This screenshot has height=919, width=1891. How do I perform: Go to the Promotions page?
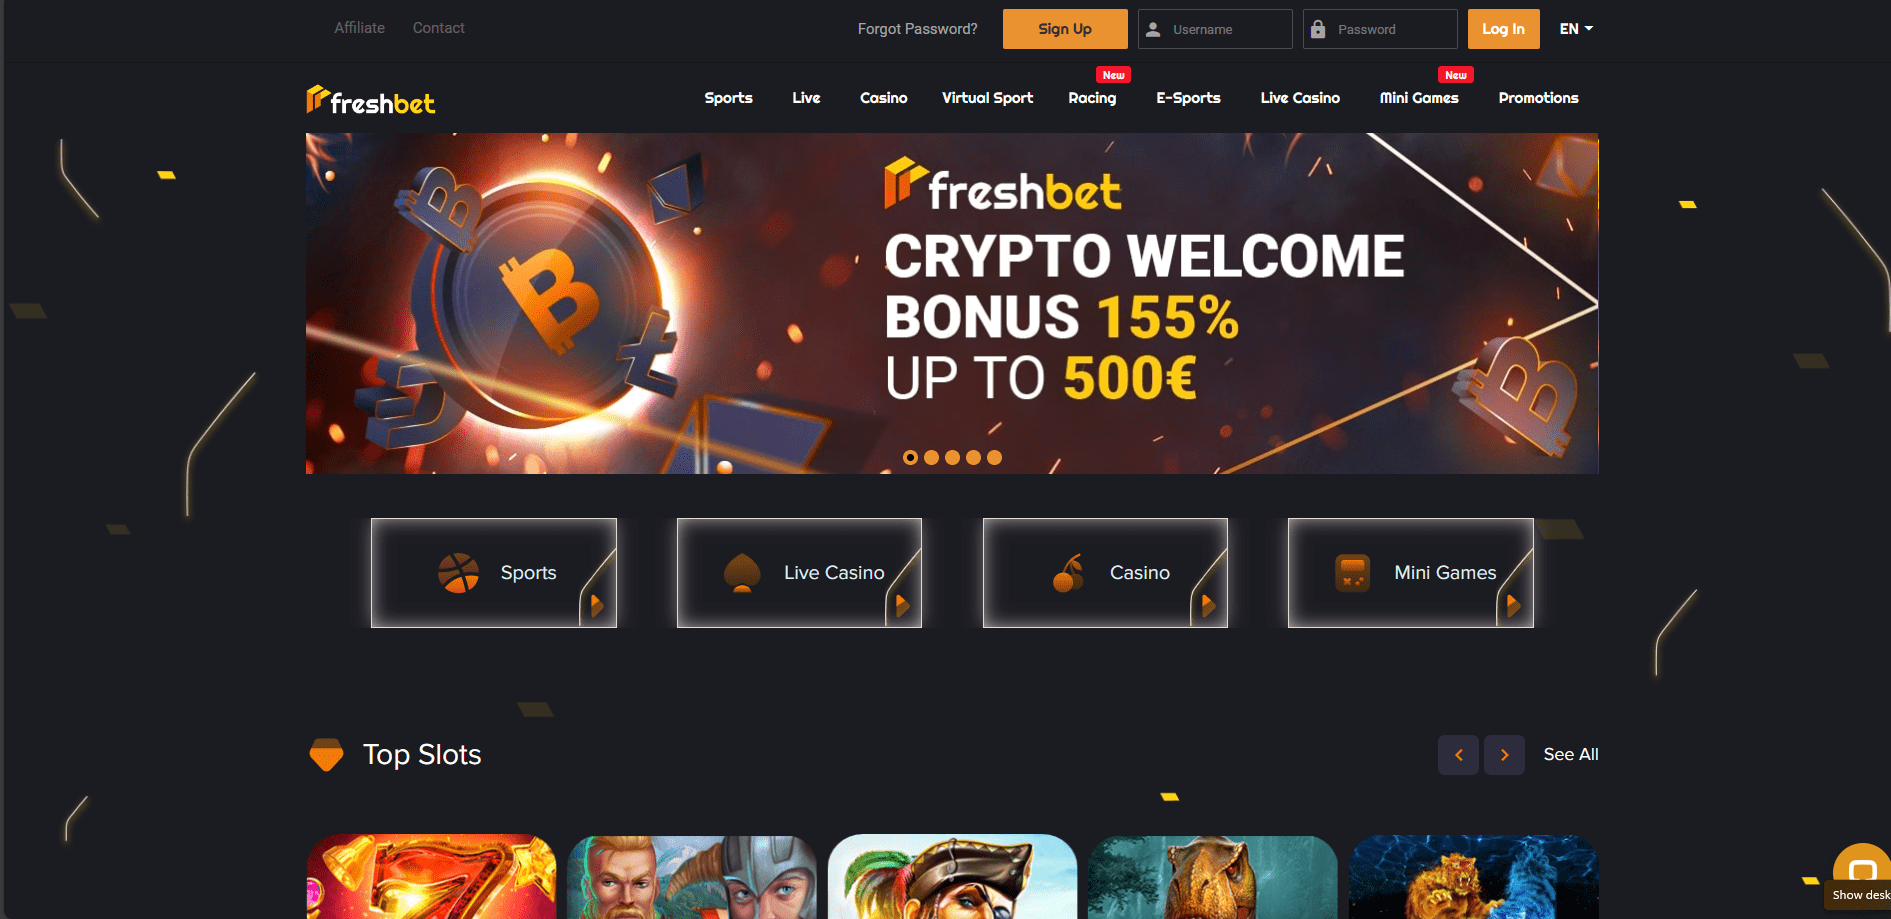pos(1538,98)
